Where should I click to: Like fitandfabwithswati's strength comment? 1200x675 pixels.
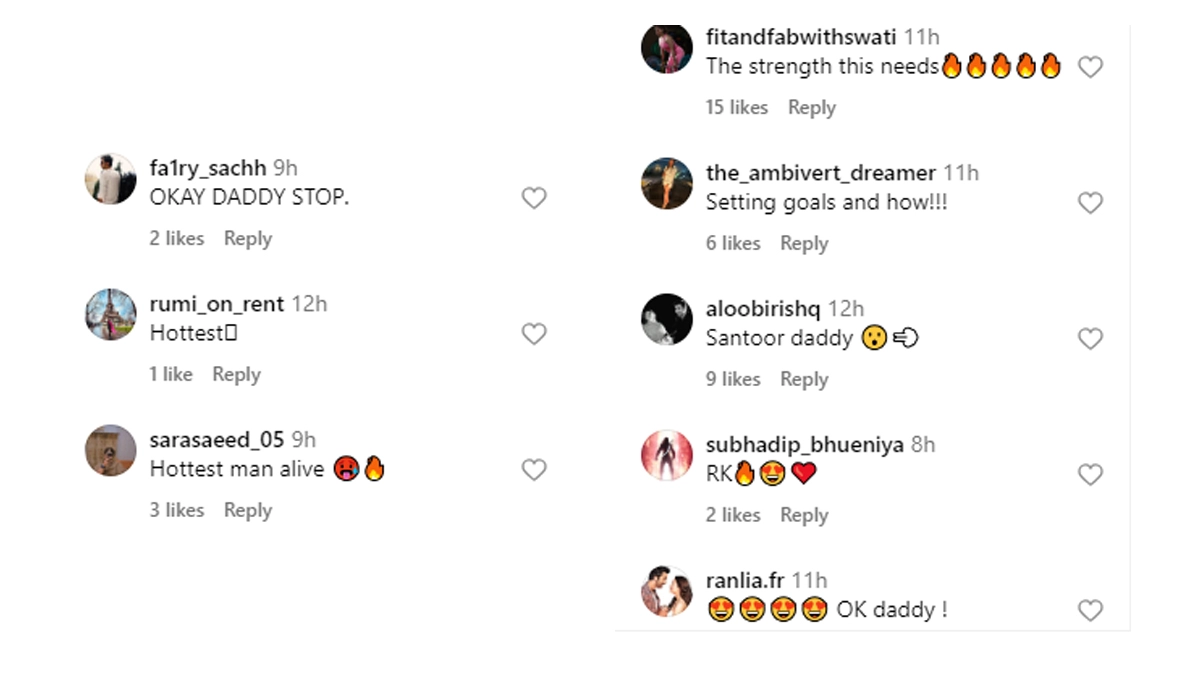pos(1090,67)
